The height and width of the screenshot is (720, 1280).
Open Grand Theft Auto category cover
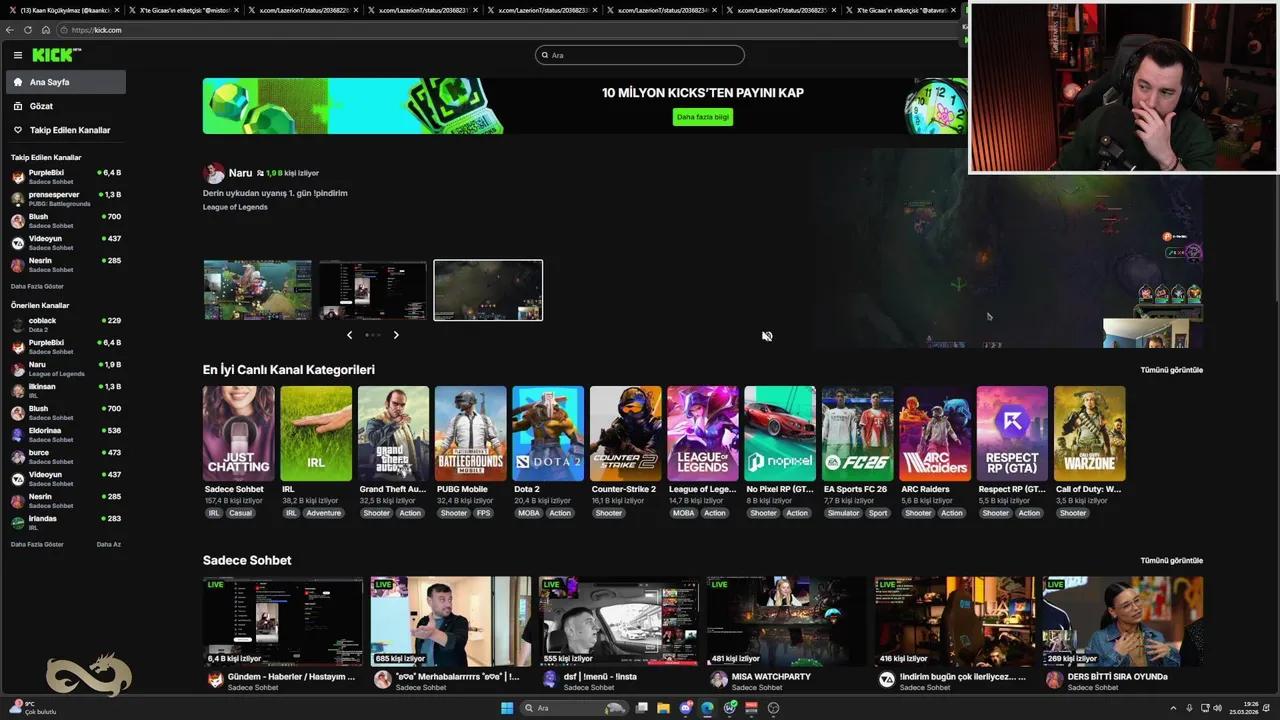(x=394, y=433)
